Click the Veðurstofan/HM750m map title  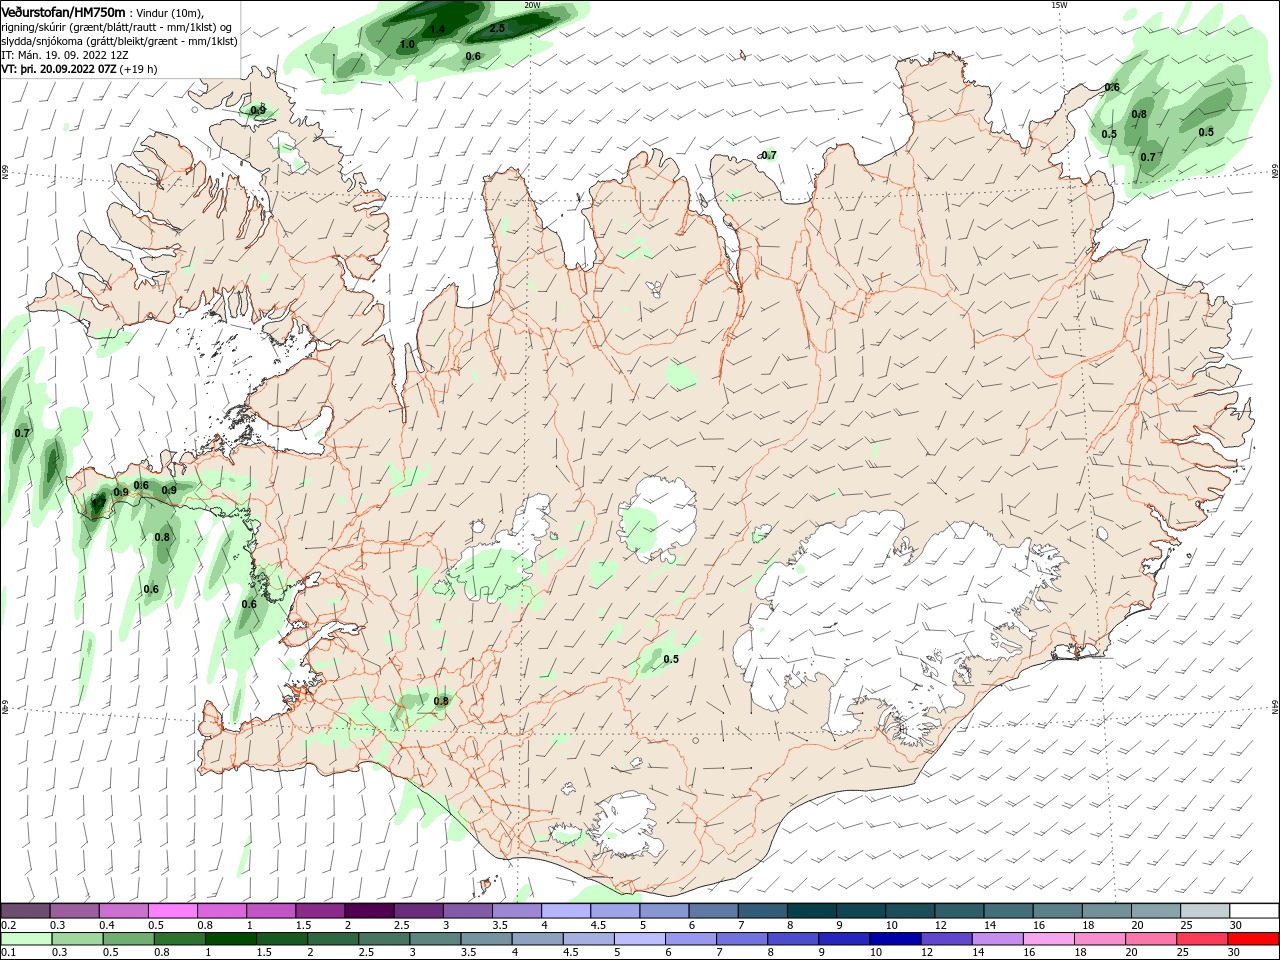coord(63,12)
